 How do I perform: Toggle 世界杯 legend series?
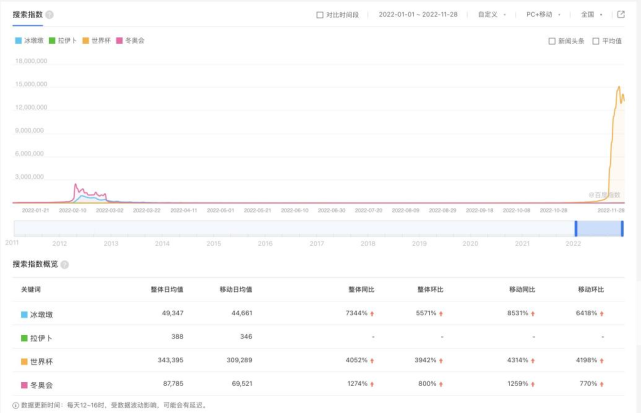96,40
